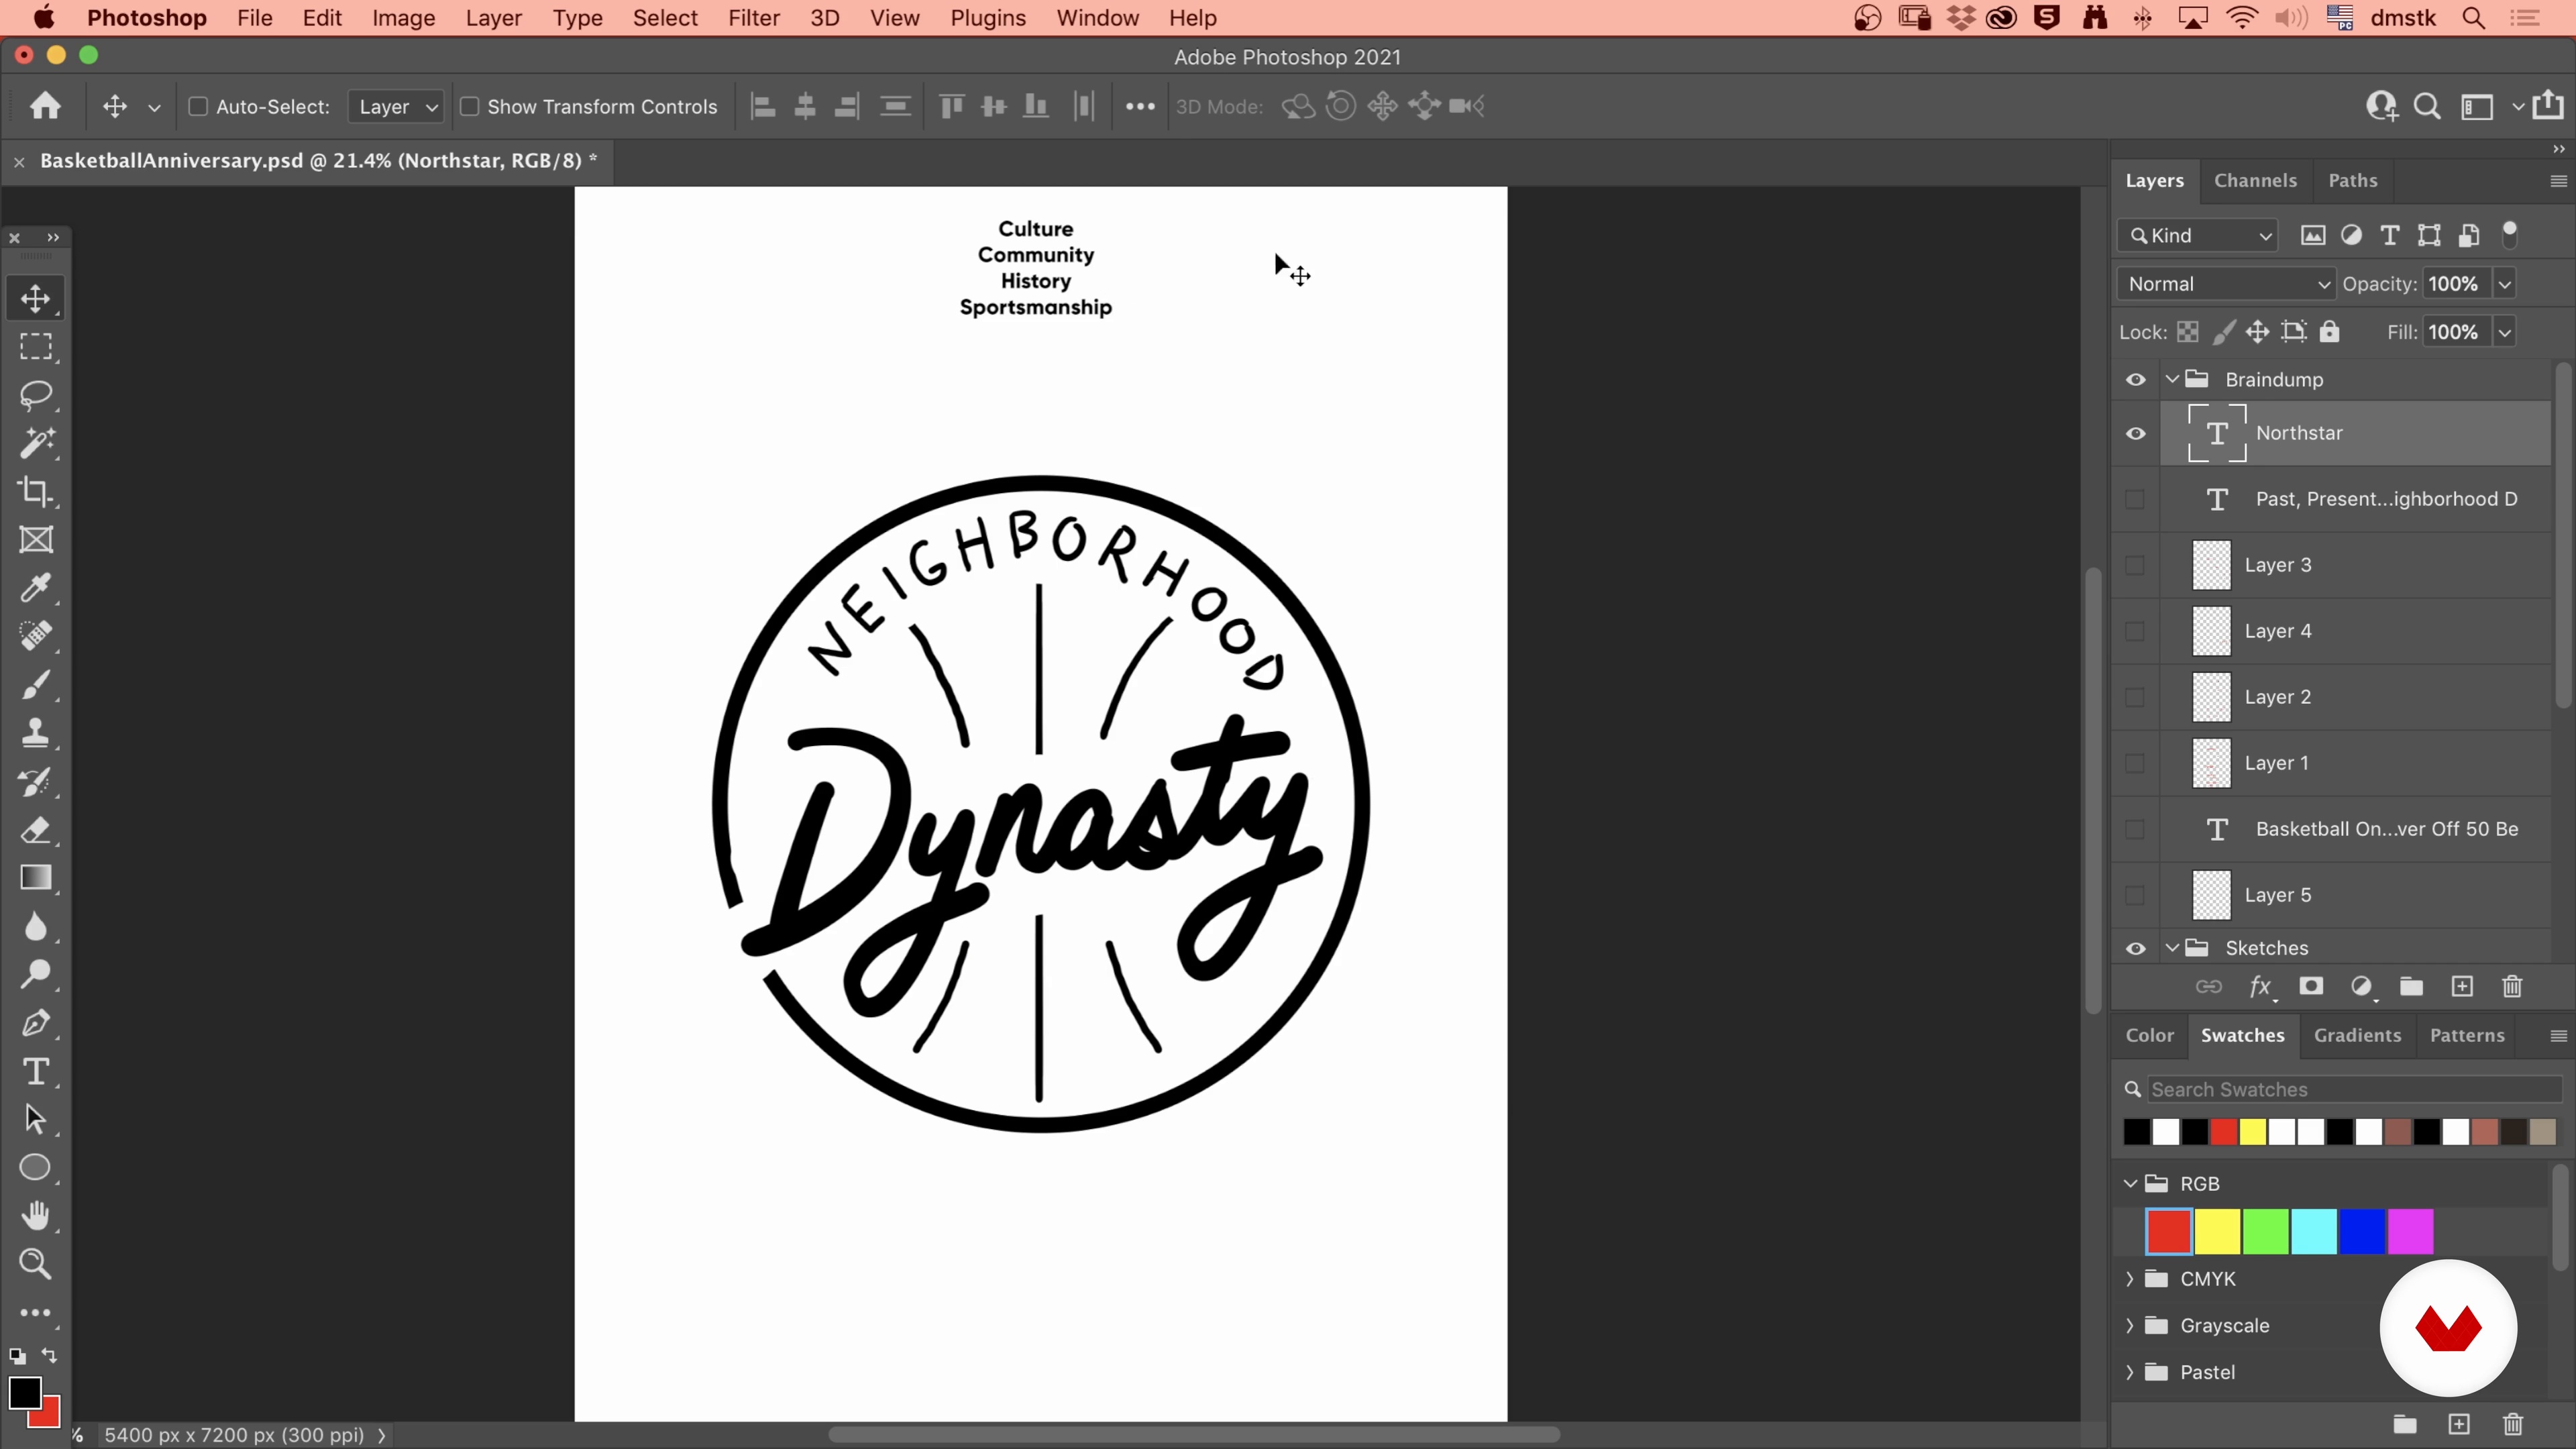Hide the Sketches group
This screenshot has width=2576, height=1449.
(2136, 949)
